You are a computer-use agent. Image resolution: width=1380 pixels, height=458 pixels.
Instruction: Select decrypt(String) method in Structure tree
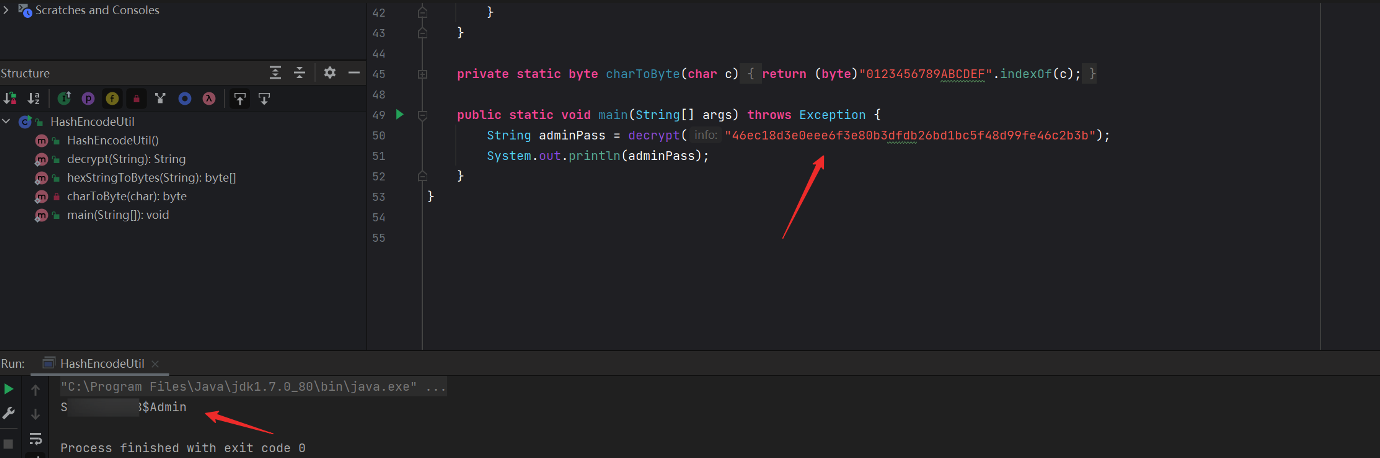tap(126, 159)
